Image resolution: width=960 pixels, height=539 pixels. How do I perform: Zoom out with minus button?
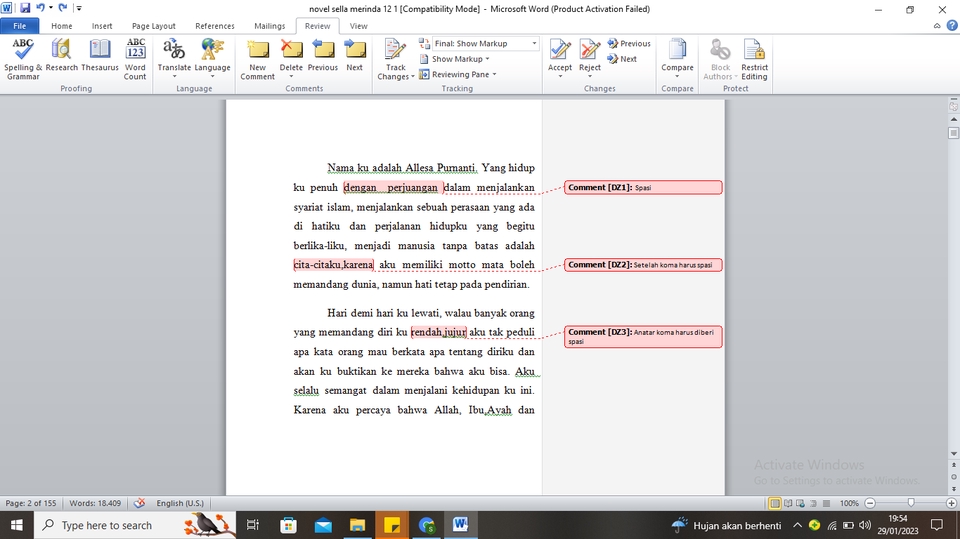(870, 503)
